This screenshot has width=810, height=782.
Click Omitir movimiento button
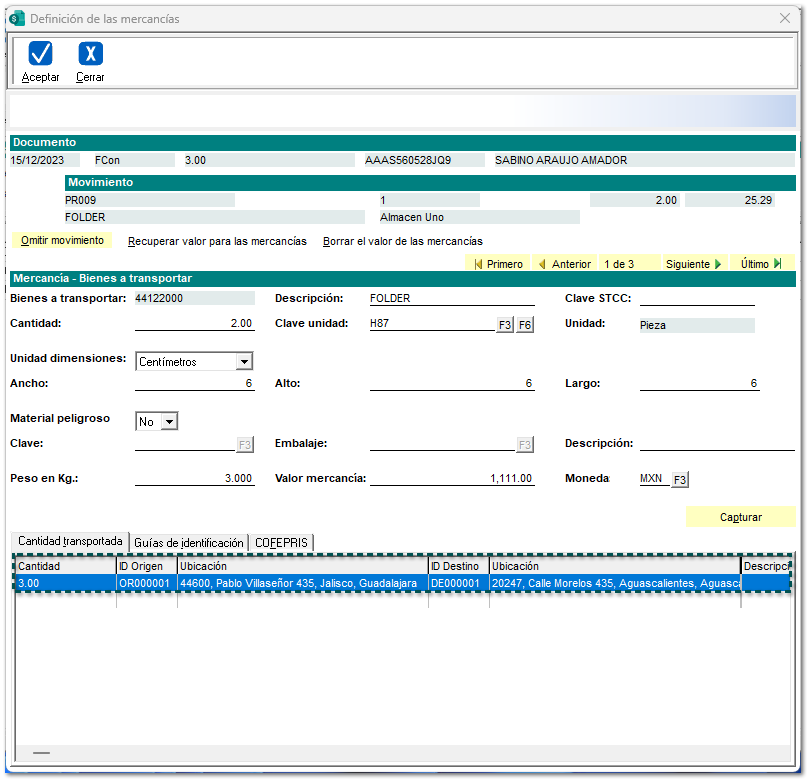point(62,241)
